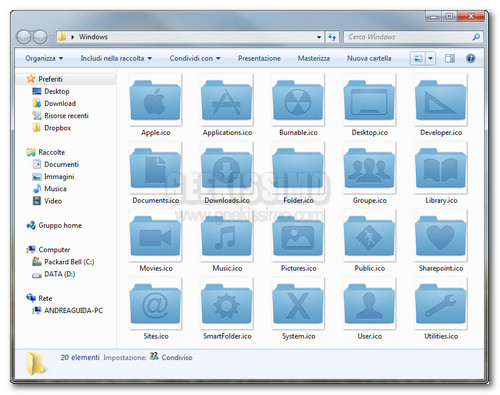This screenshot has width=500, height=395.
Task: Open the DATA (D:) drive
Action: point(59,274)
